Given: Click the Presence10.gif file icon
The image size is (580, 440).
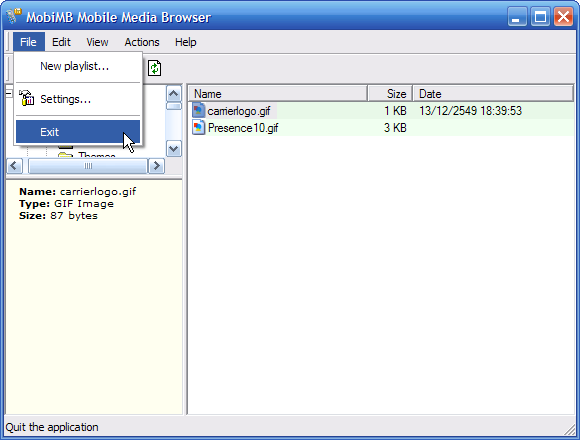Looking at the screenshot, I should coord(199,128).
